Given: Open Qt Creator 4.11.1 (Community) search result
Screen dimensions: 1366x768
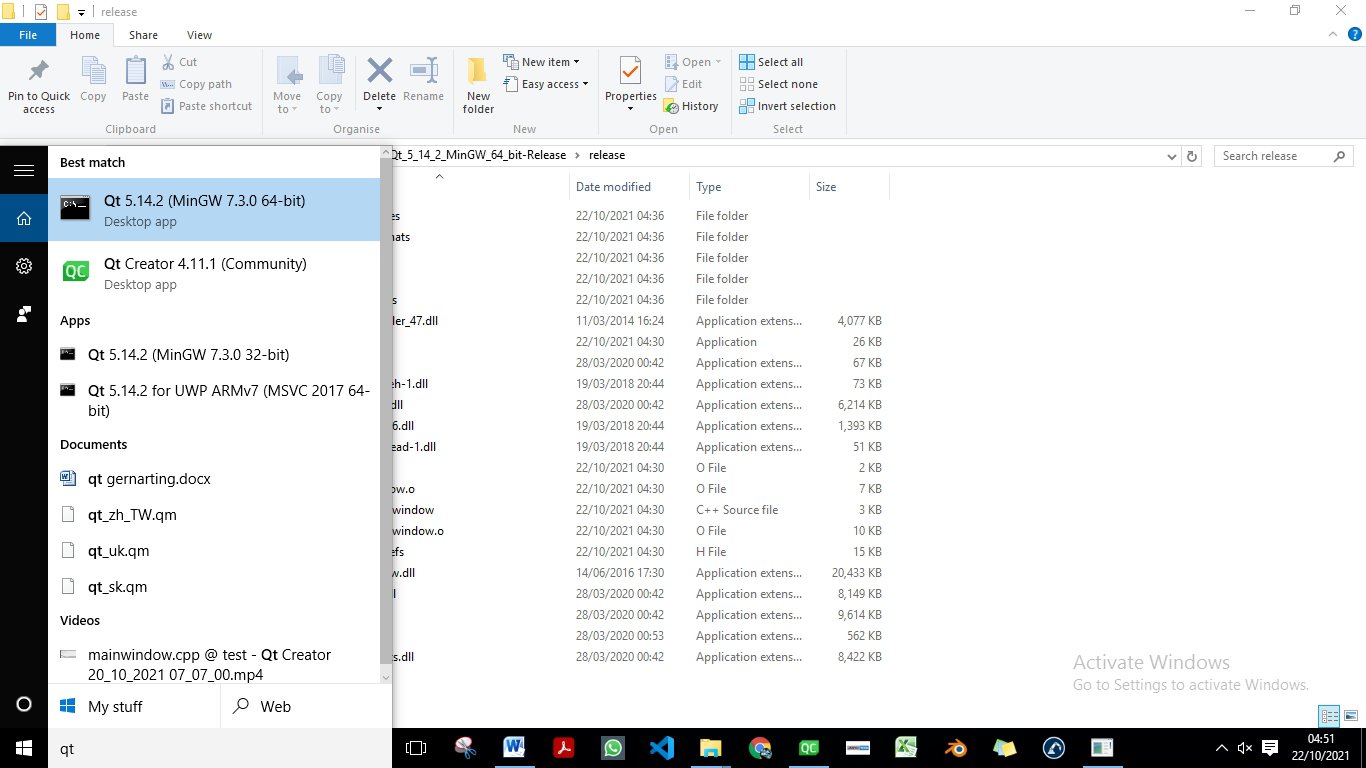Looking at the screenshot, I should (205, 273).
